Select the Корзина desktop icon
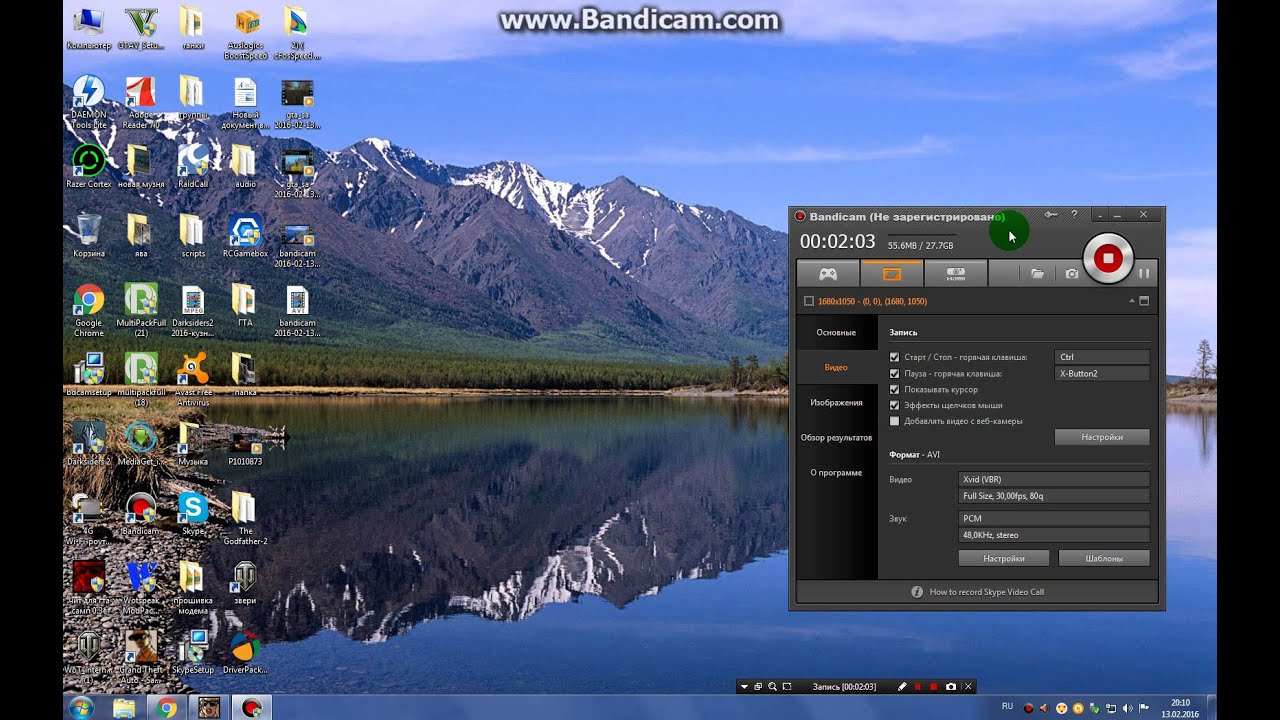This screenshot has height=720, width=1280. (88, 236)
